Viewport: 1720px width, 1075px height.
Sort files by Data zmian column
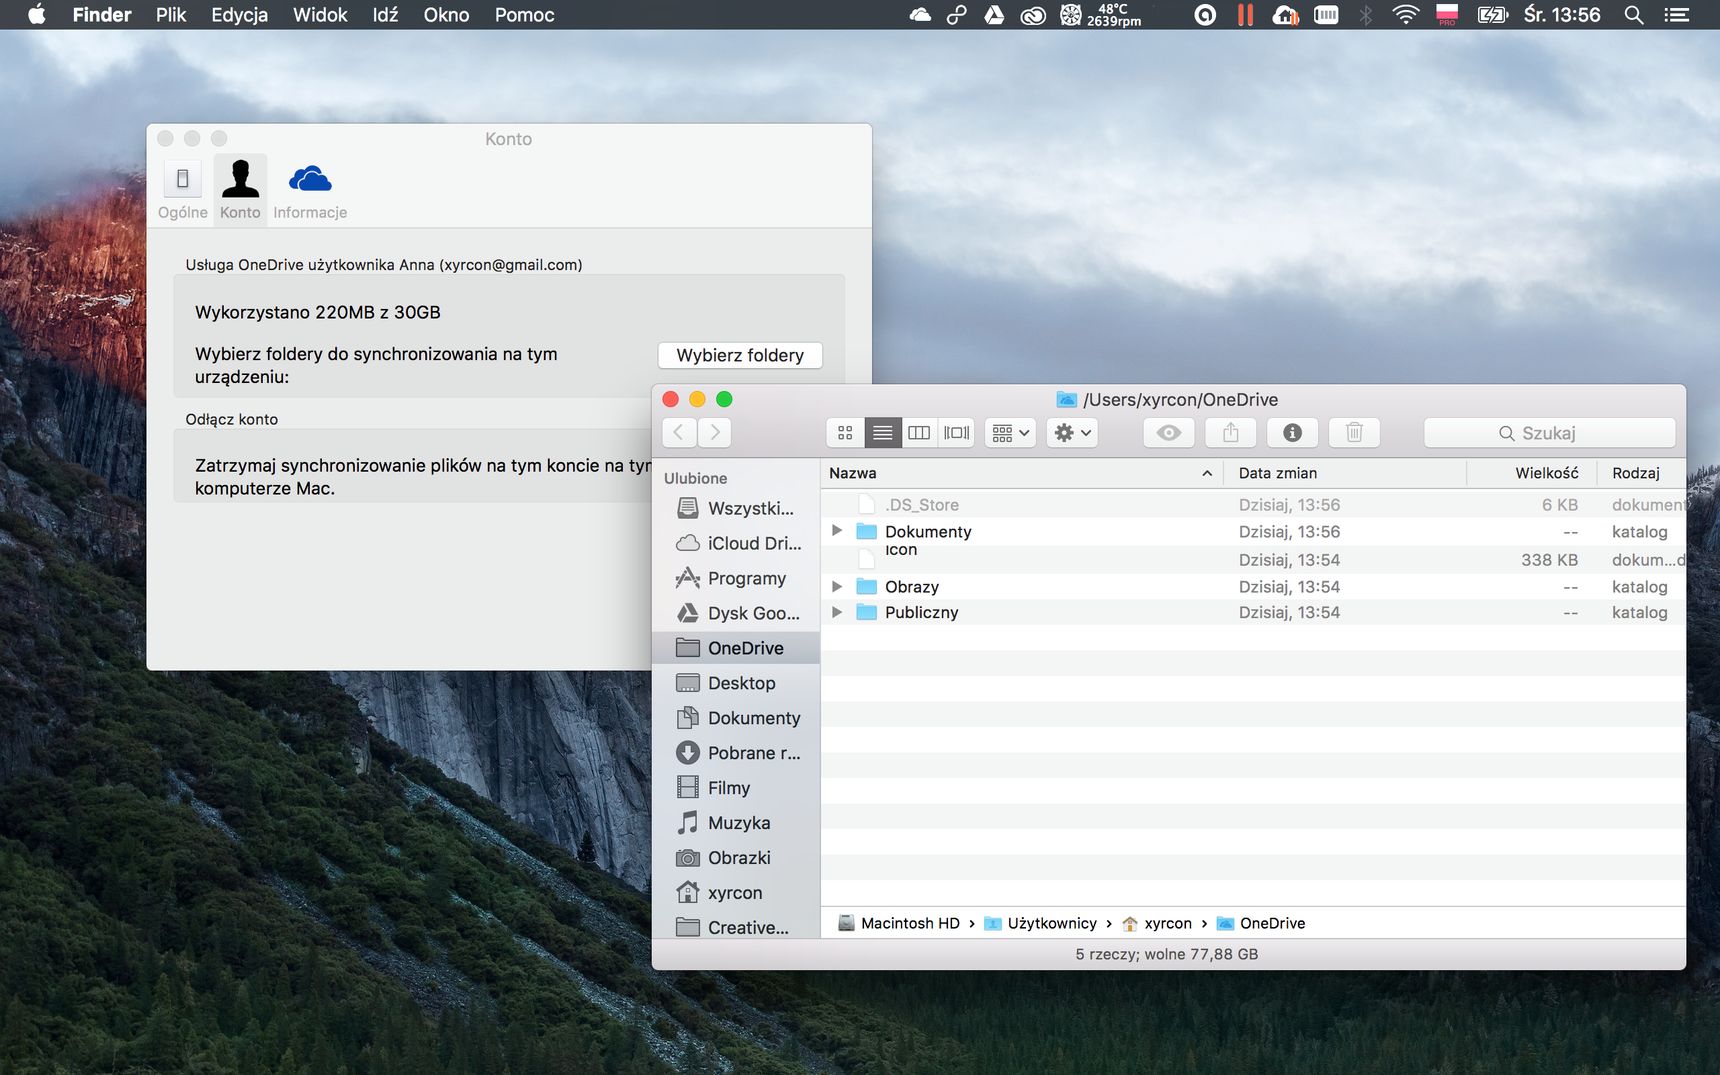tap(1344, 473)
